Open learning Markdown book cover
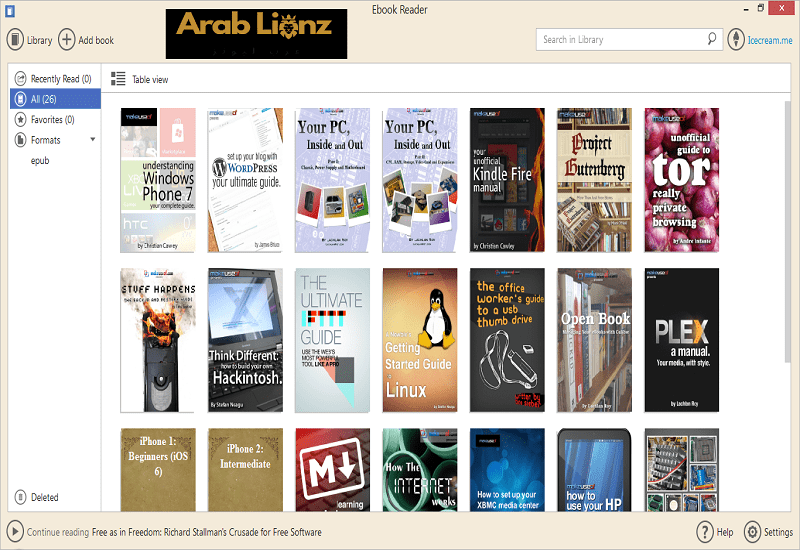 point(332,470)
